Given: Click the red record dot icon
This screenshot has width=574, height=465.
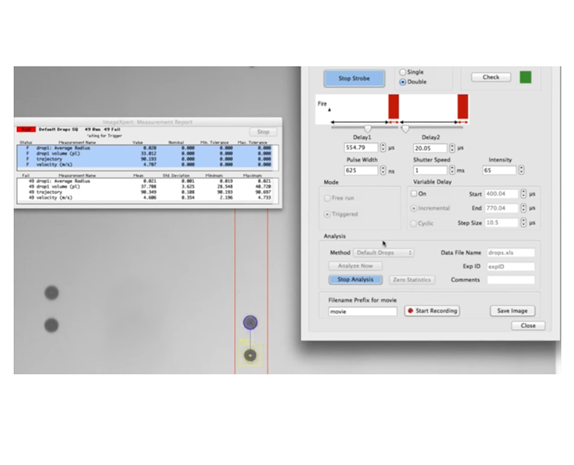Looking at the screenshot, I should 410,311.
